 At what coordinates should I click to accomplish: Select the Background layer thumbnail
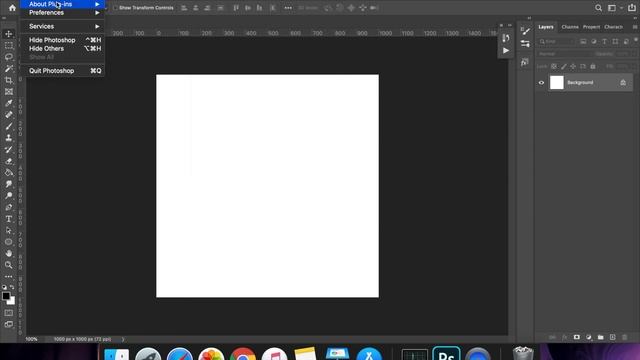[x=557, y=82]
